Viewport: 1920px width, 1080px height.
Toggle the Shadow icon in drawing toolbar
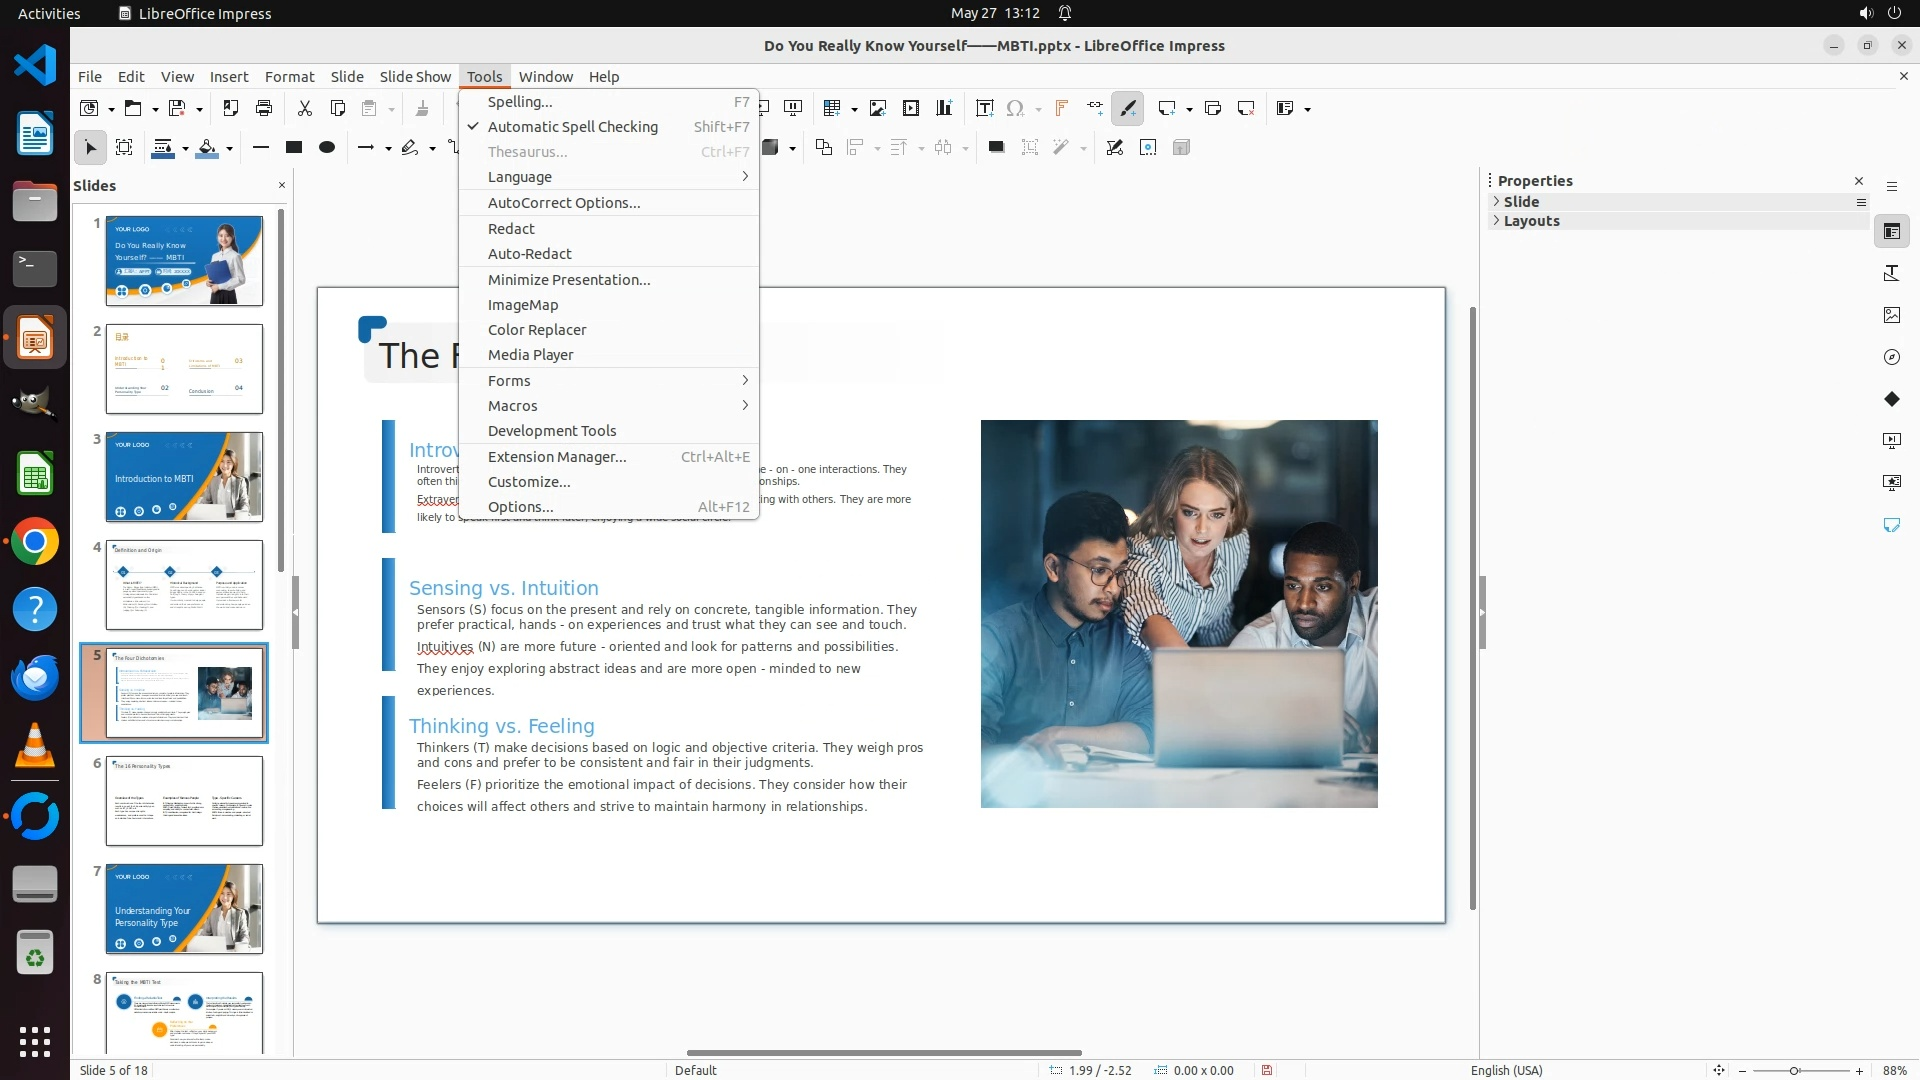996,147
